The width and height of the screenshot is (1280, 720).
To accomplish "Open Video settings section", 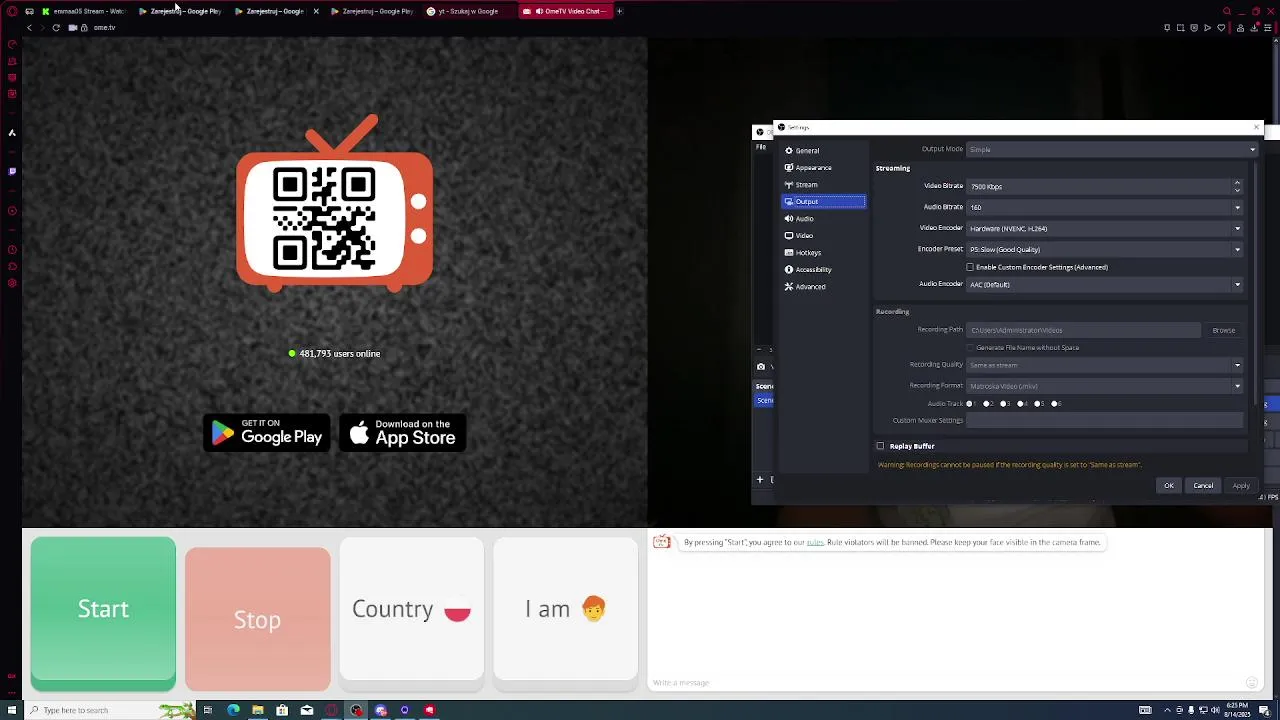I will click(823, 236).
